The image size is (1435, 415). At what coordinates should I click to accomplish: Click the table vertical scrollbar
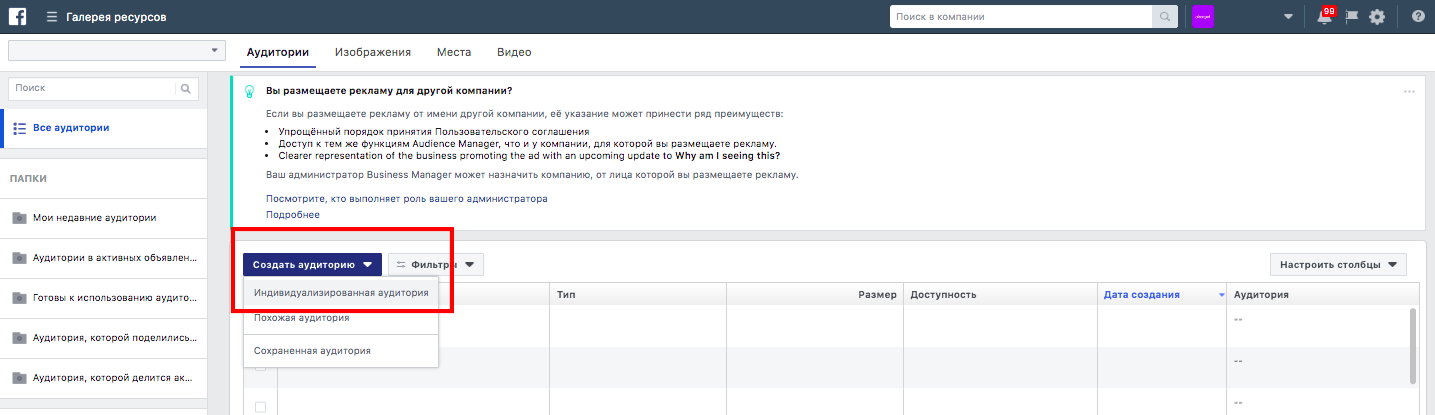(1413, 345)
